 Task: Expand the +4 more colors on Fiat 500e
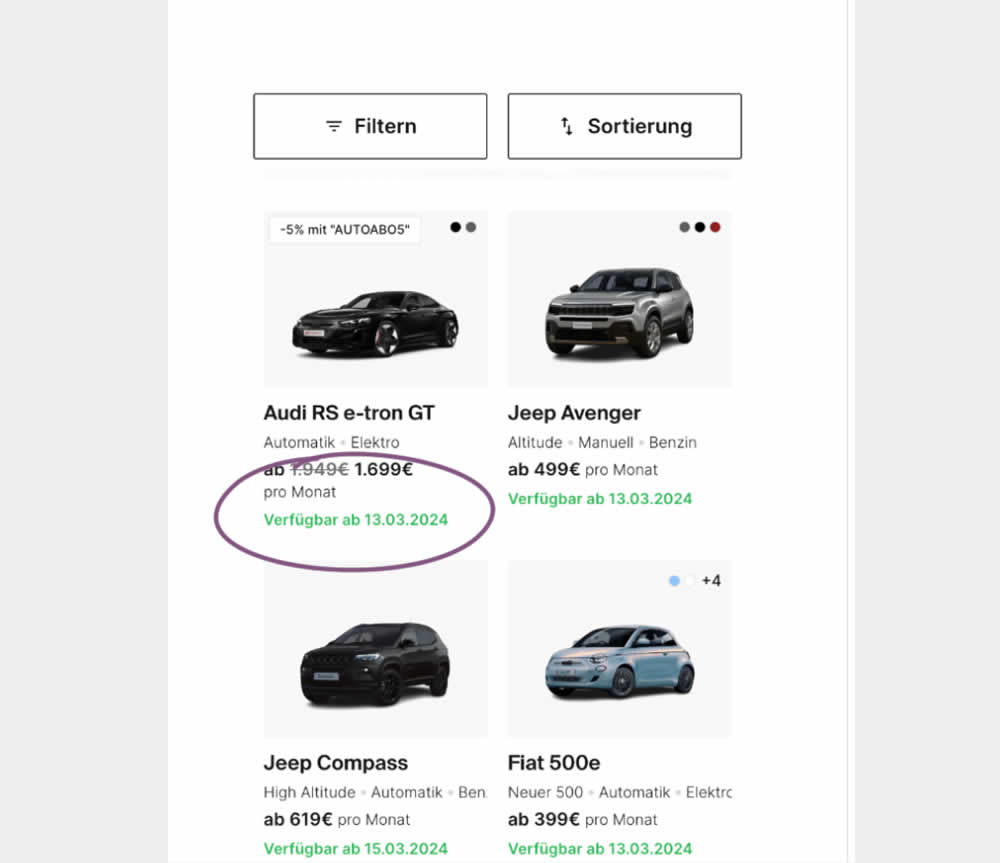click(x=711, y=580)
